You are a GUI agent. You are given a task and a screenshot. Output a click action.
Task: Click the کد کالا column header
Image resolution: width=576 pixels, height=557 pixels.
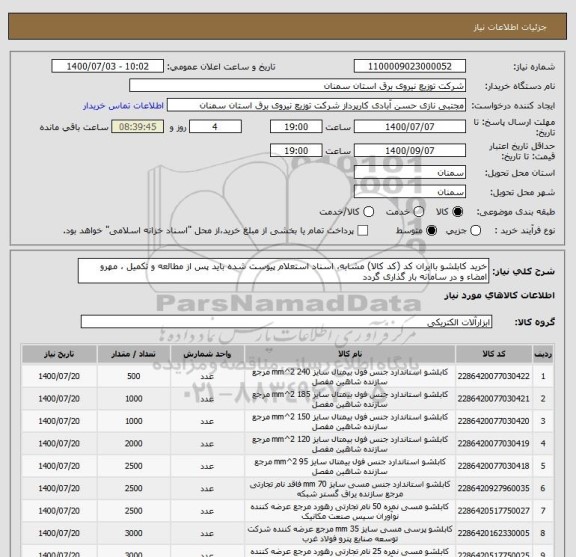(x=494, y=354)
